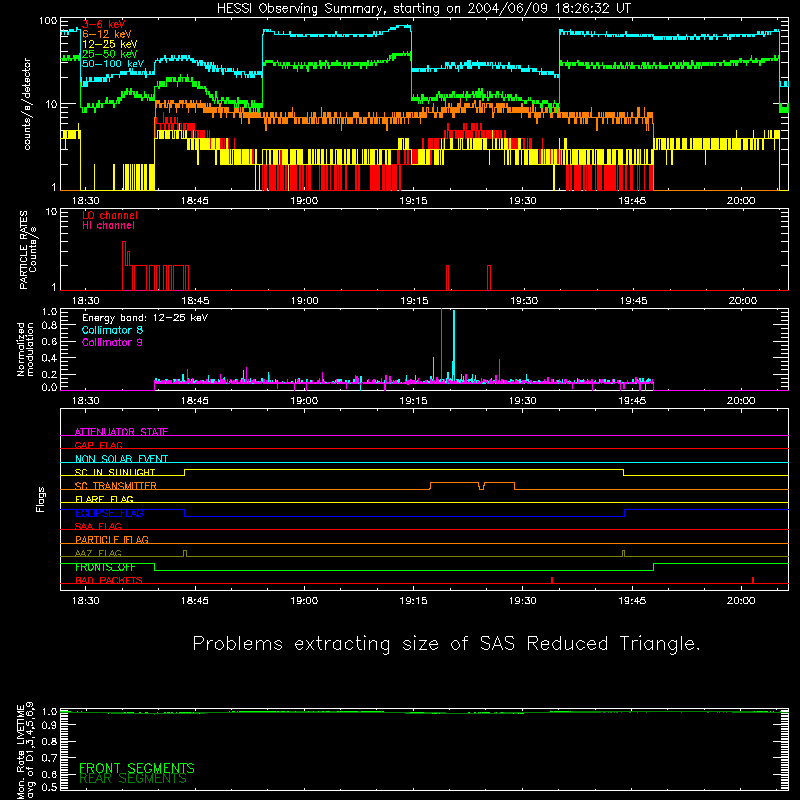Click the 19:00 tick label under counts plot

click(304, 201)
